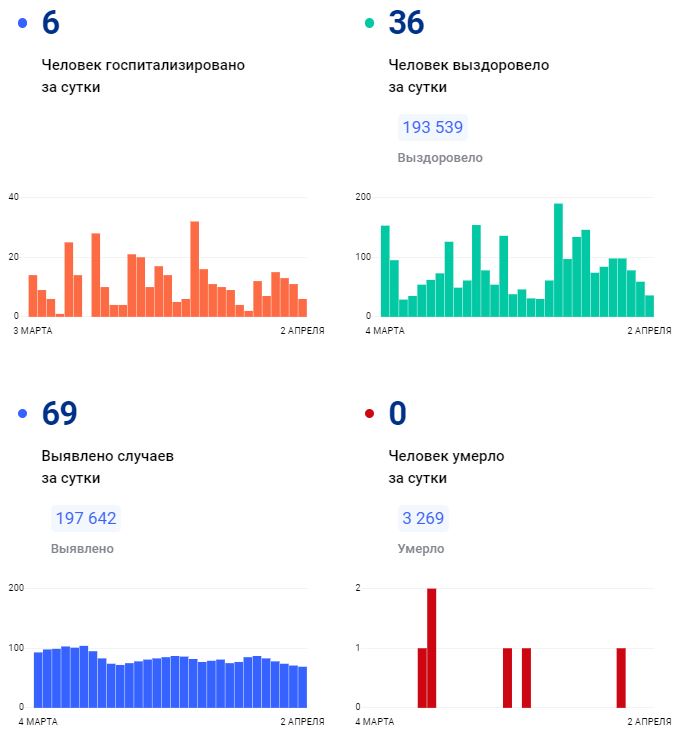Click the tallest teal bar in recovered chart
Viewport: 692px width, 738px height.
558,260
